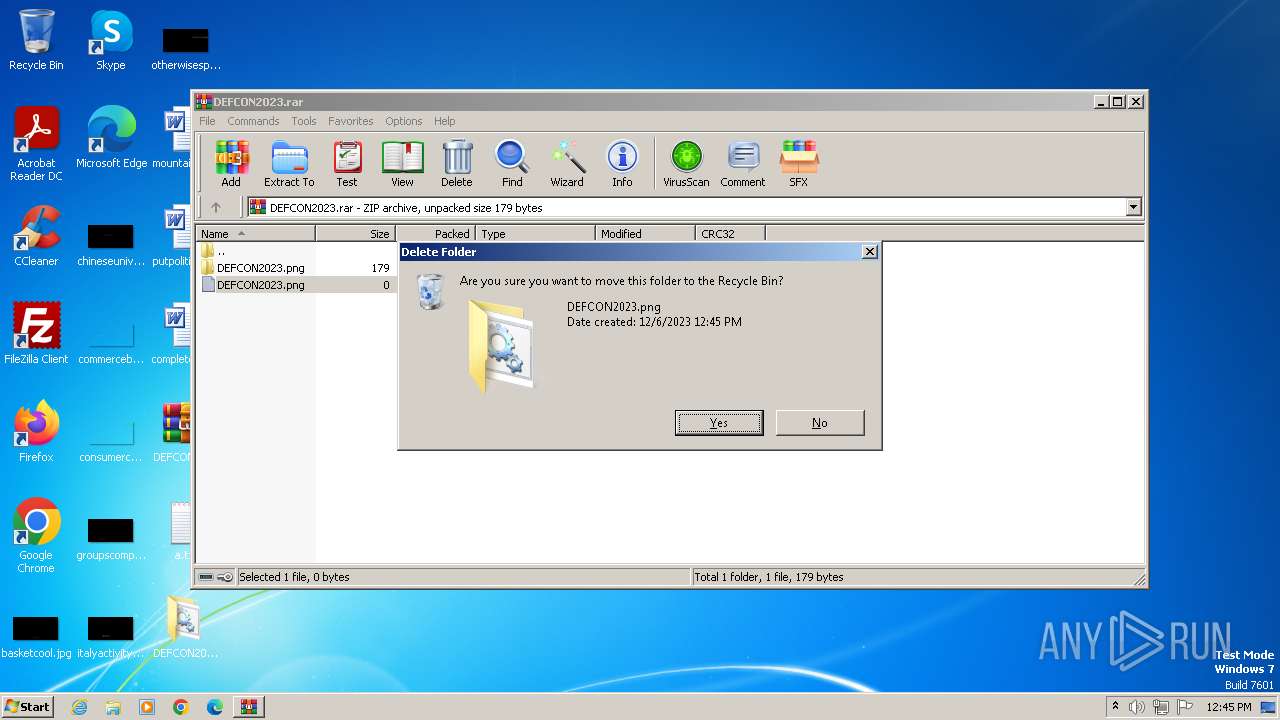
Task: Sort by Size column header
Action: pos(356,234)
